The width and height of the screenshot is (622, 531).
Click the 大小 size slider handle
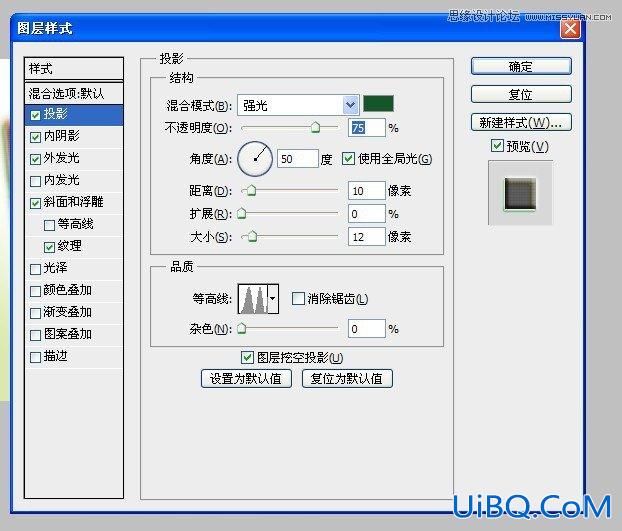[253, 236]
